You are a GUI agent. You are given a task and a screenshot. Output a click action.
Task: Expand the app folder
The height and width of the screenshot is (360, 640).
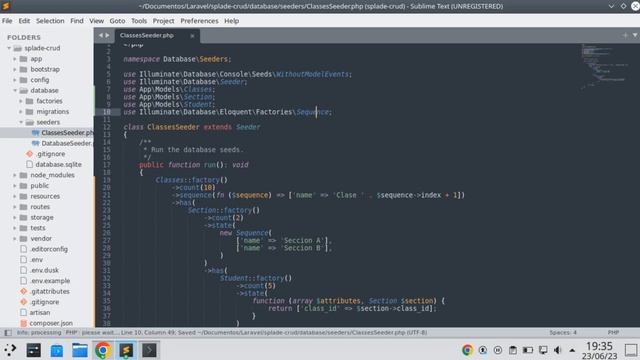[15, 59]
